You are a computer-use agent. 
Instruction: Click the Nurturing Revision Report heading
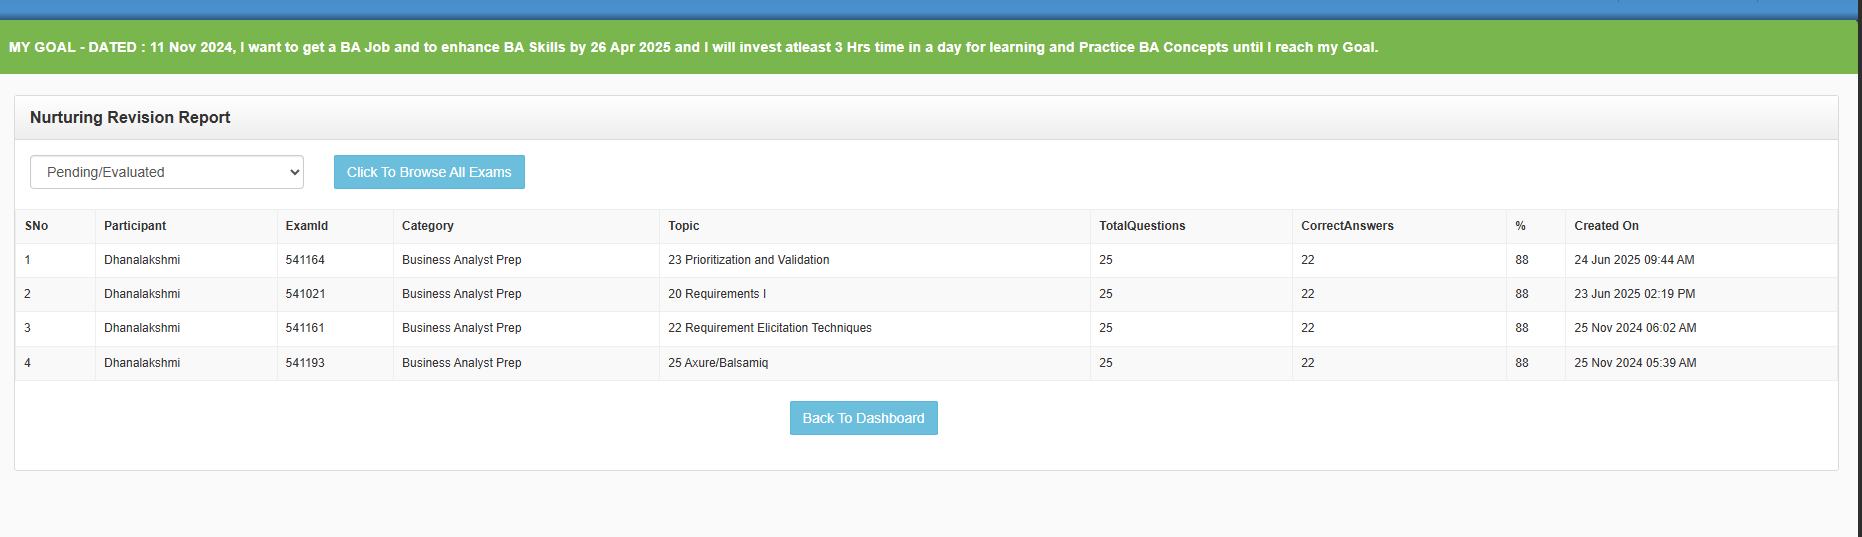(130, 118)
